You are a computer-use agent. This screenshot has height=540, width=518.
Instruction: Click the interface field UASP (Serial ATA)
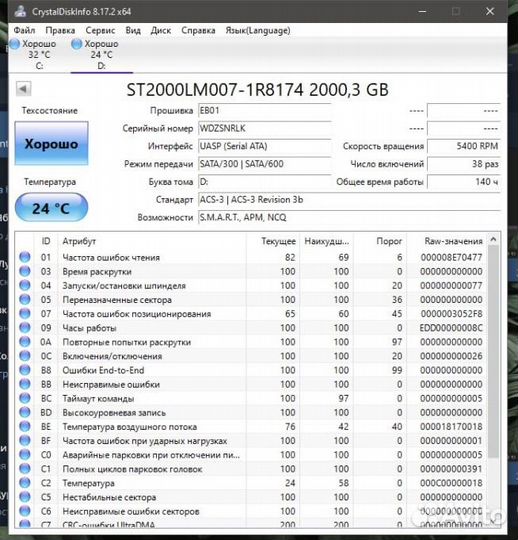[x=265, y=146]
